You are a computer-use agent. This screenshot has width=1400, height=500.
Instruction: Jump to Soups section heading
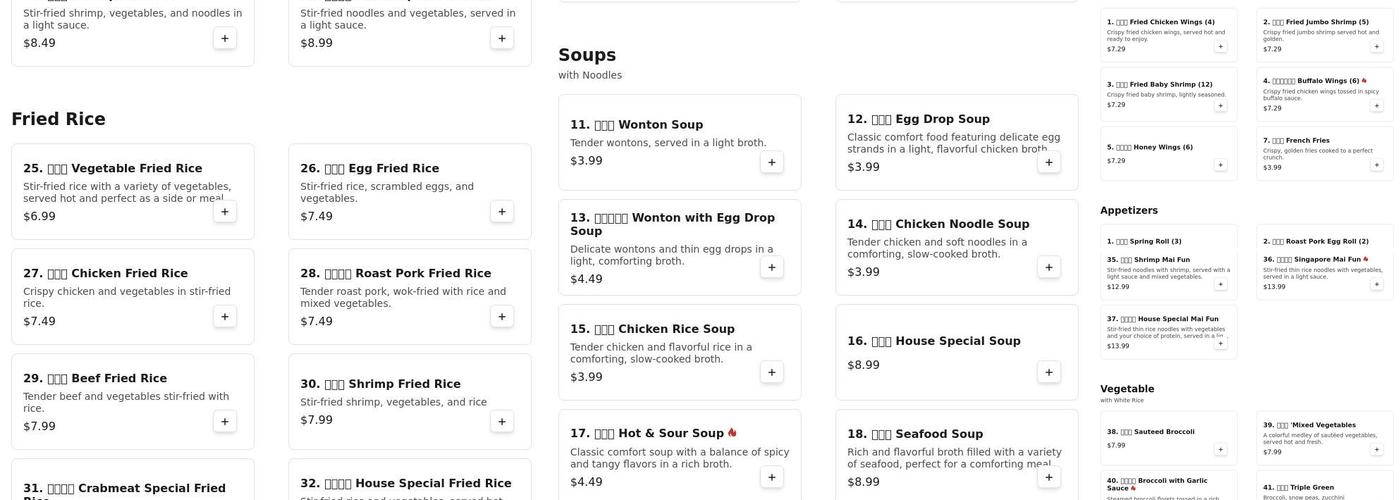coord(587,55)
